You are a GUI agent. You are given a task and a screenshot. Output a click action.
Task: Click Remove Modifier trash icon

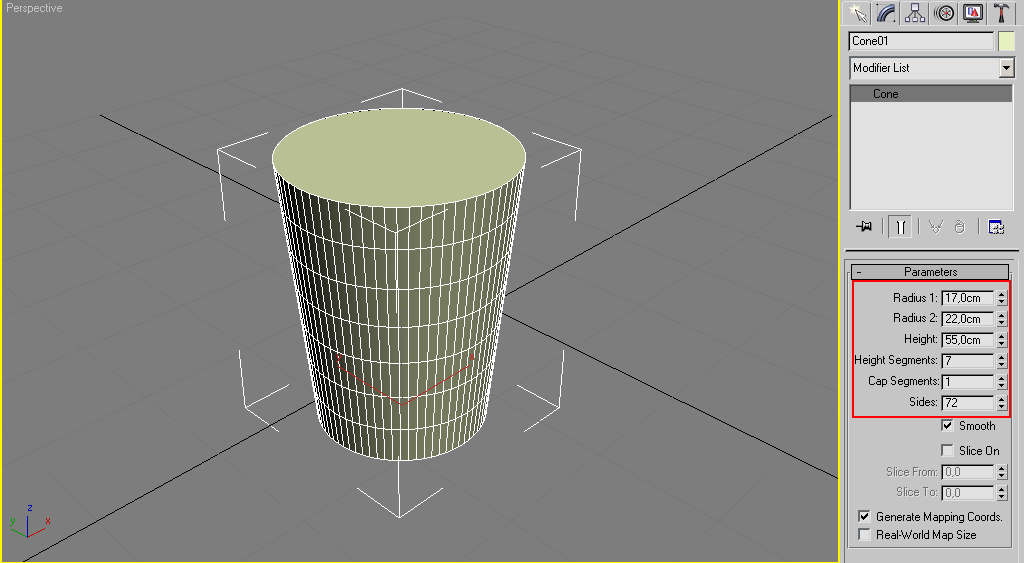(959, 227)
